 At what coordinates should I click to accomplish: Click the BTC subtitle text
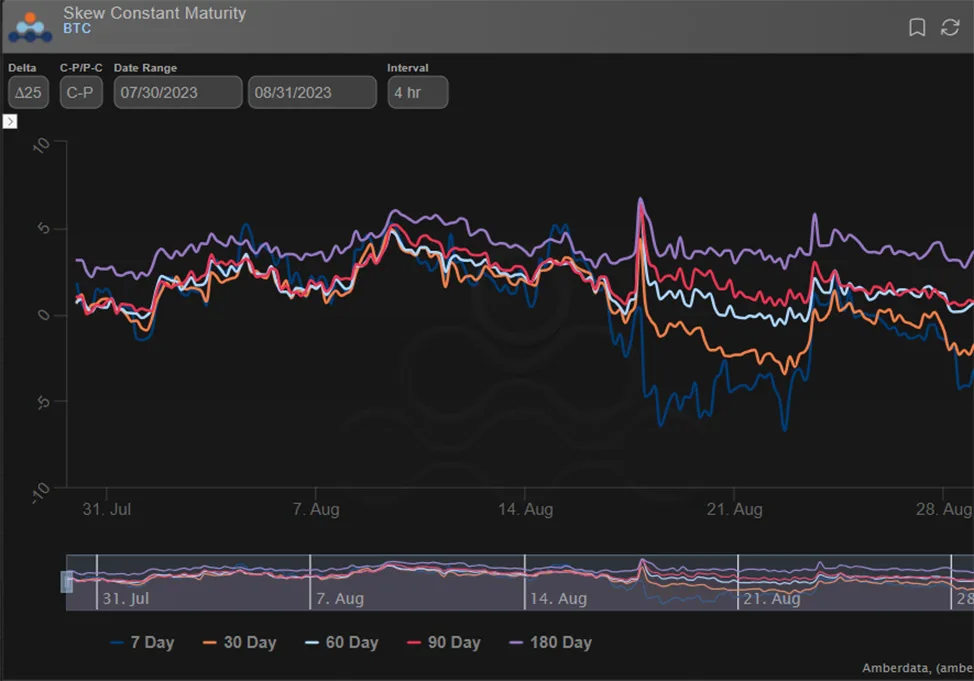coord(77,29)
